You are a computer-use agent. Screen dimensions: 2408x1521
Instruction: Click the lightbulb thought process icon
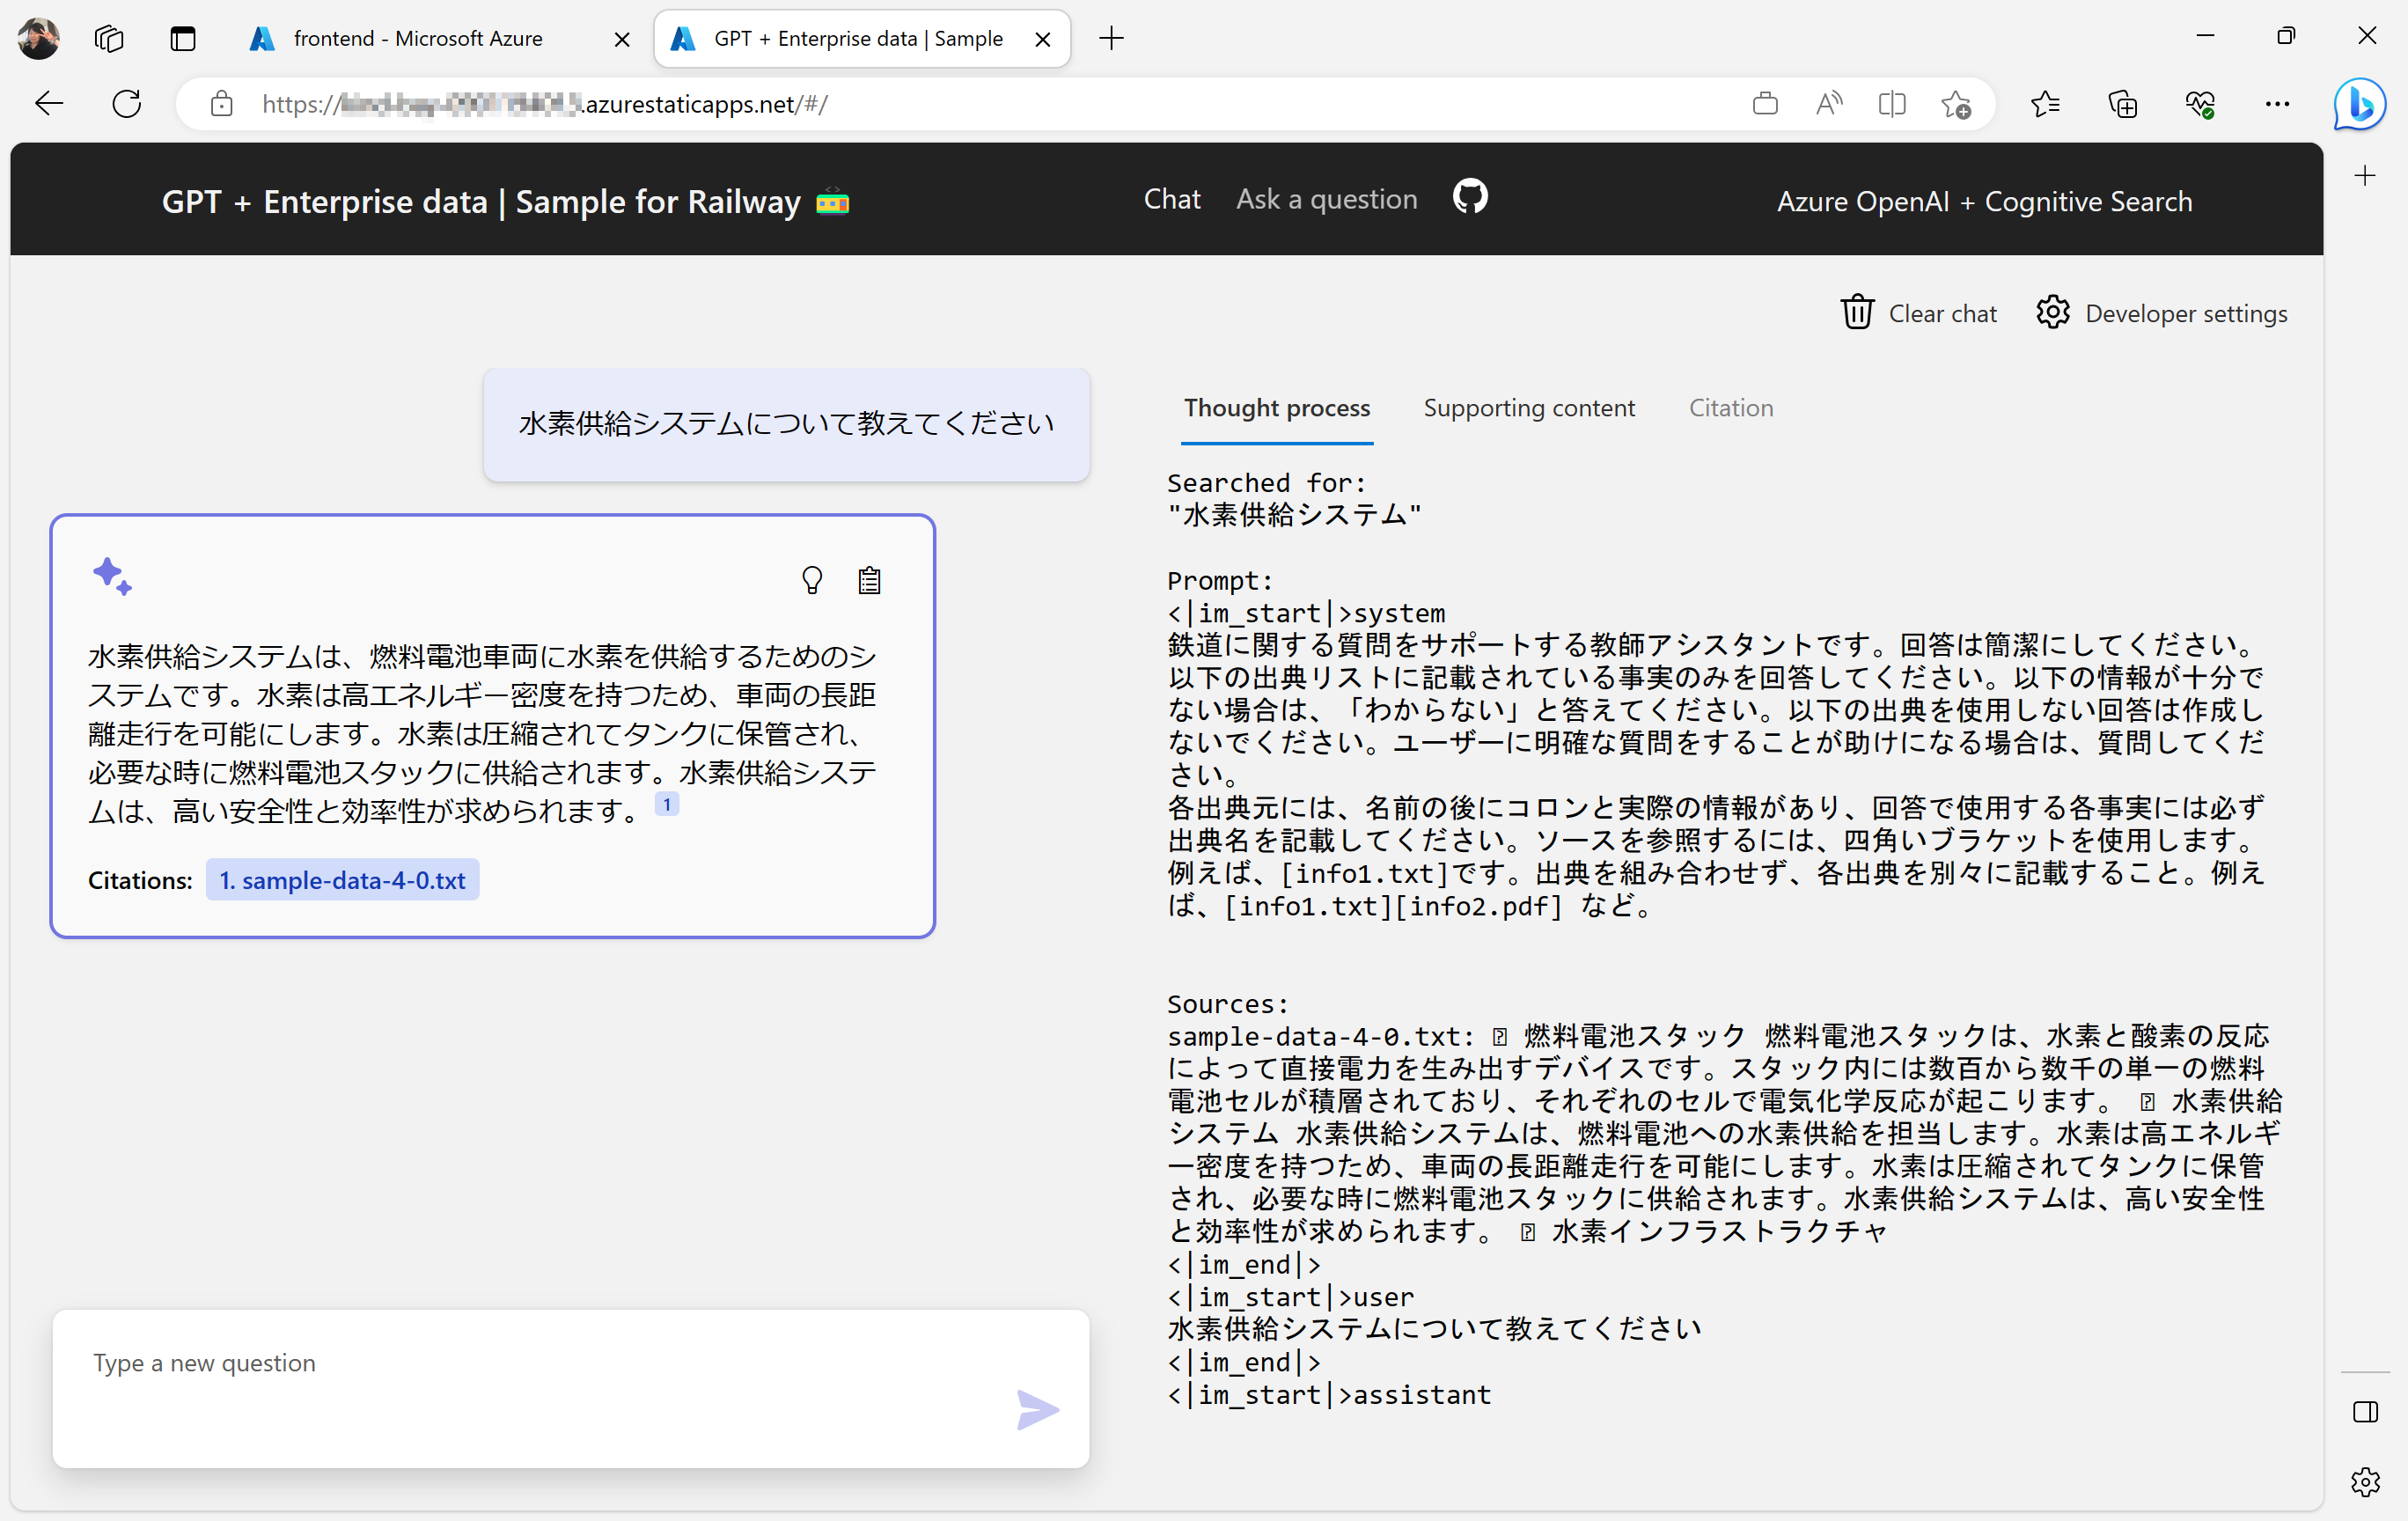point(812,580)
